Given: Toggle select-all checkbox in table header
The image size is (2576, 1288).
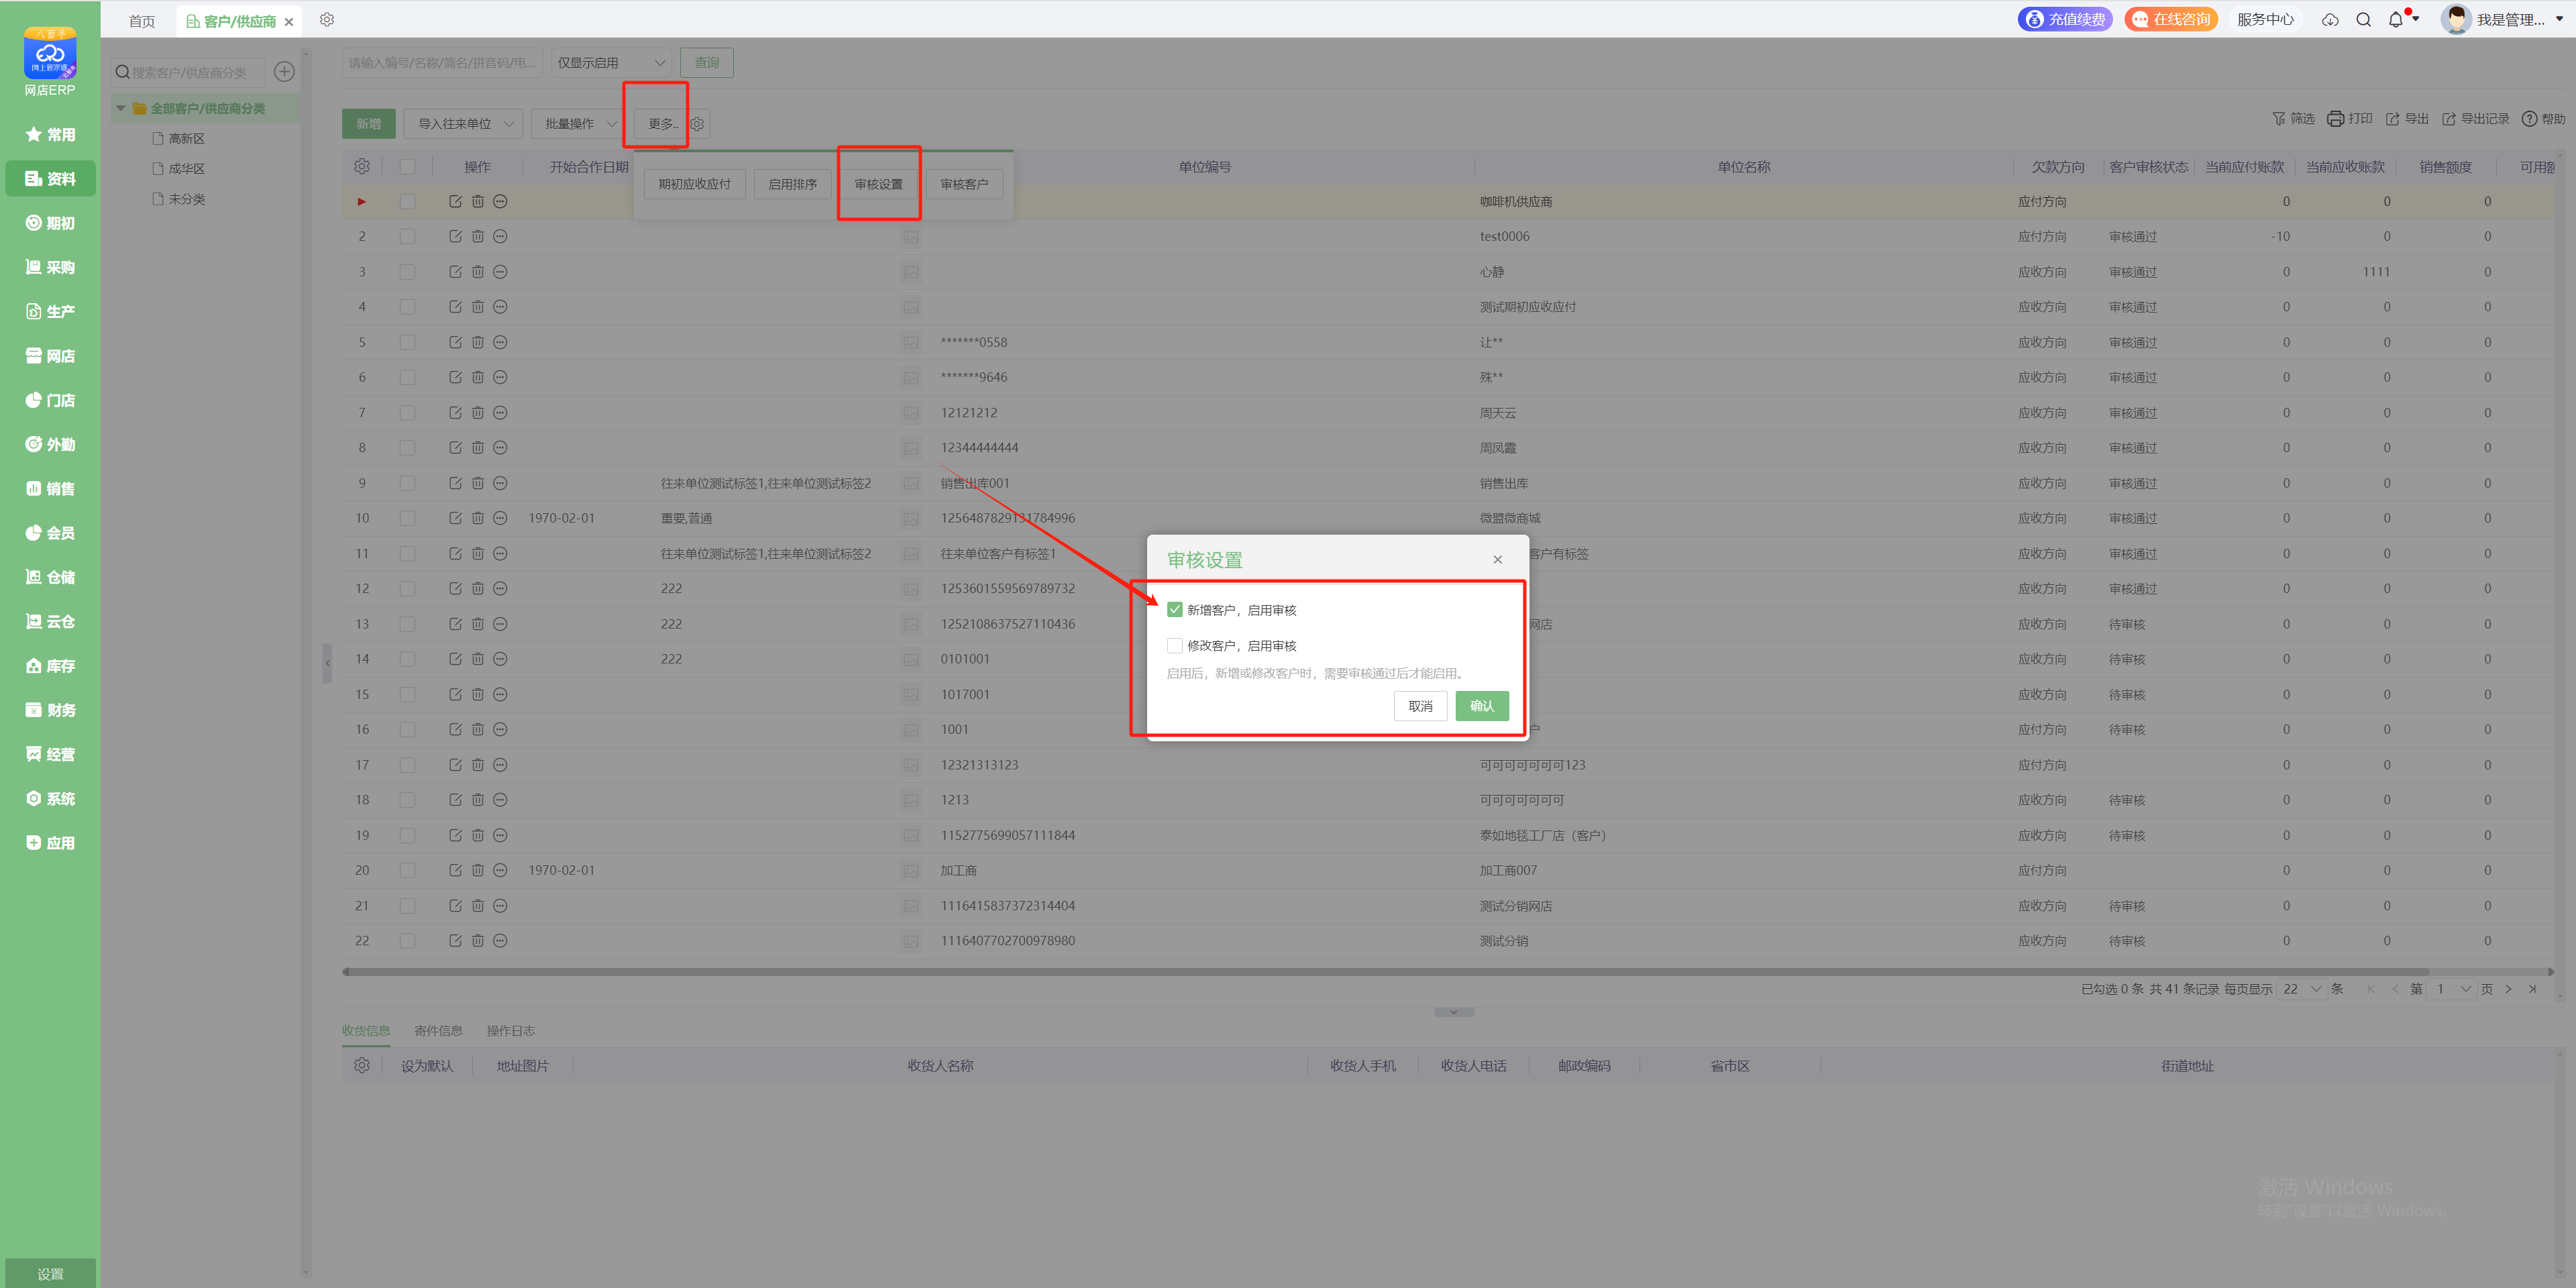Looking at the screenshot, I should tap(407, 166).
